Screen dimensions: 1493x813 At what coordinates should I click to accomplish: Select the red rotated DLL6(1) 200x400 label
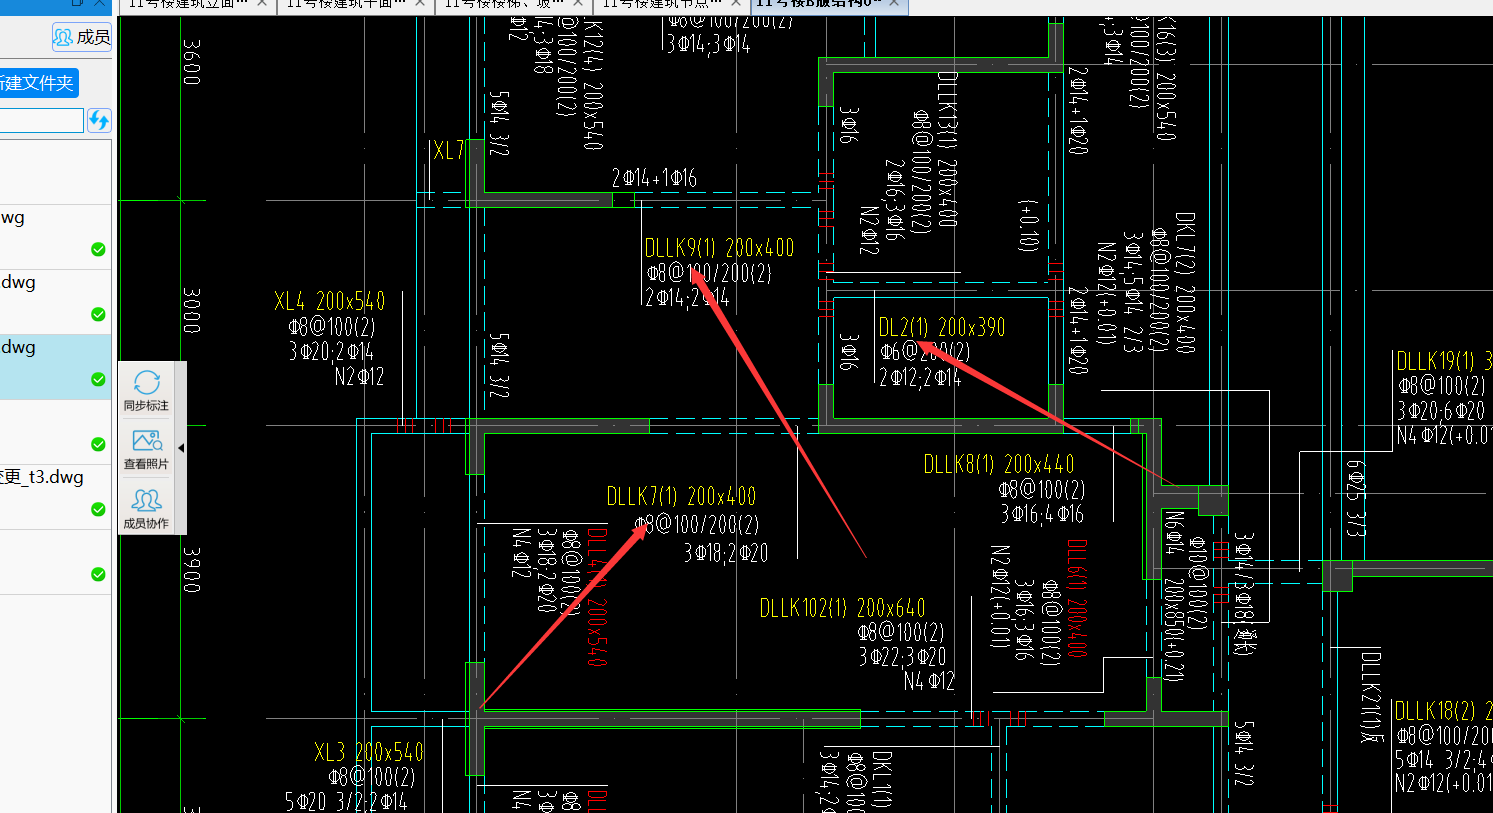tap(1076, 598)
